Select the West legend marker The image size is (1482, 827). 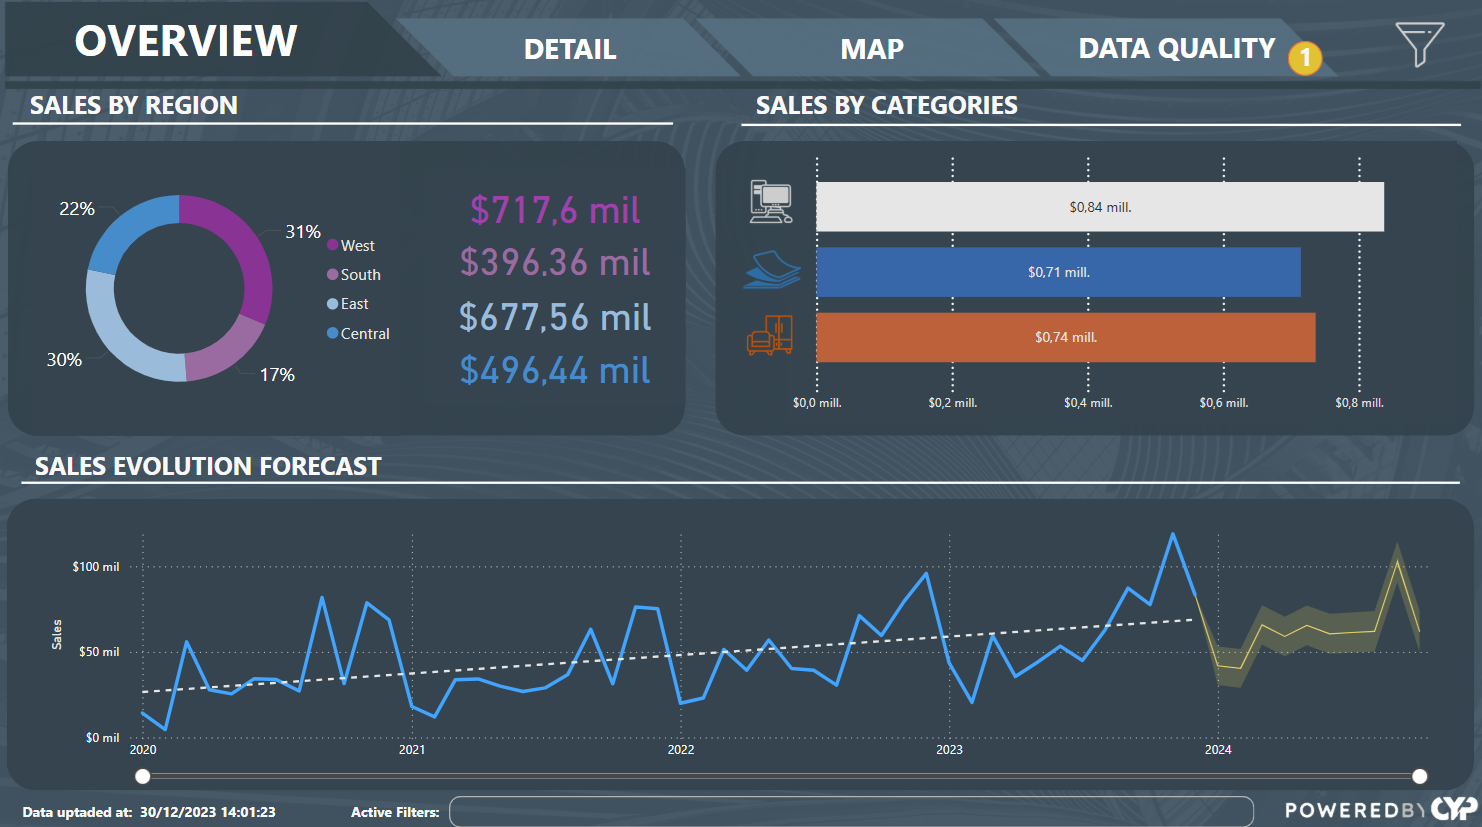click(333, 245)
